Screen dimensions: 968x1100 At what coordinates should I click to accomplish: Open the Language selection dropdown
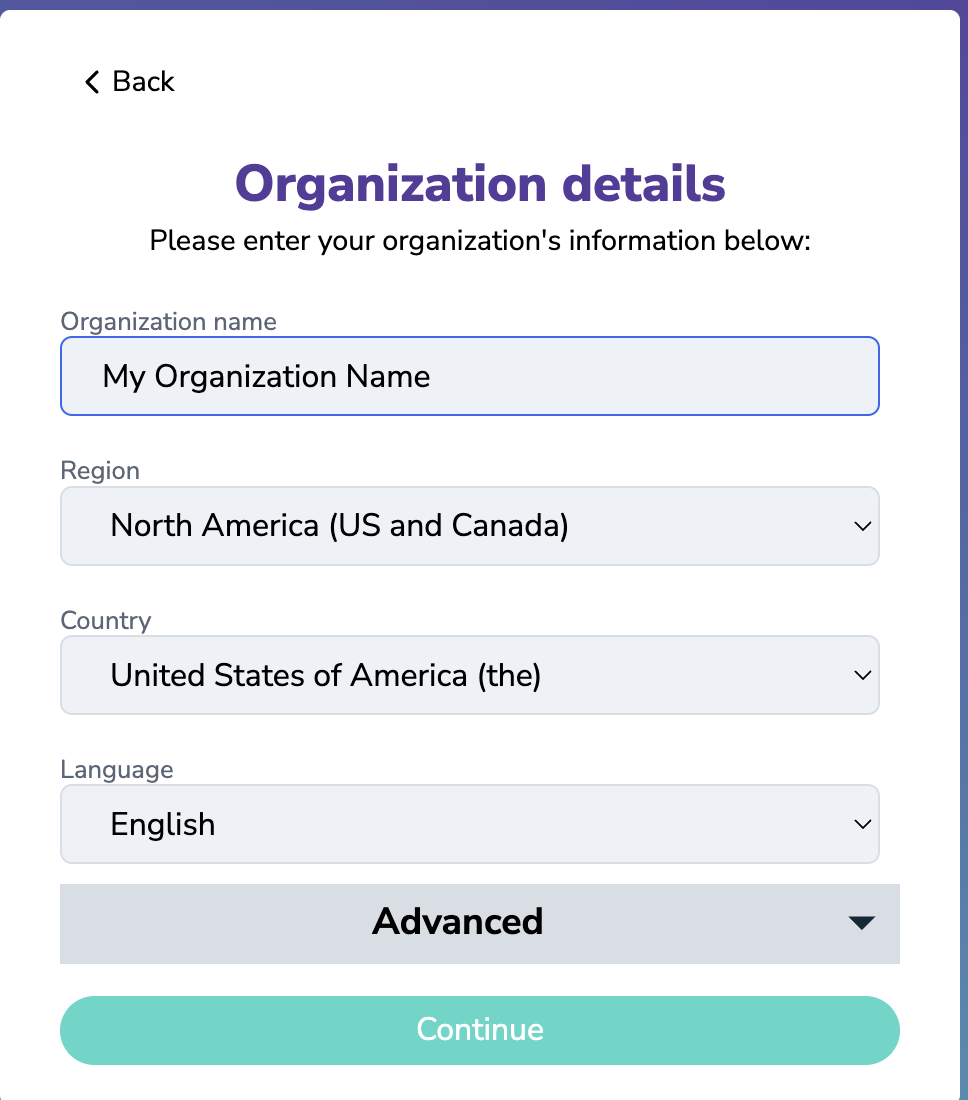tap(470, 824)
